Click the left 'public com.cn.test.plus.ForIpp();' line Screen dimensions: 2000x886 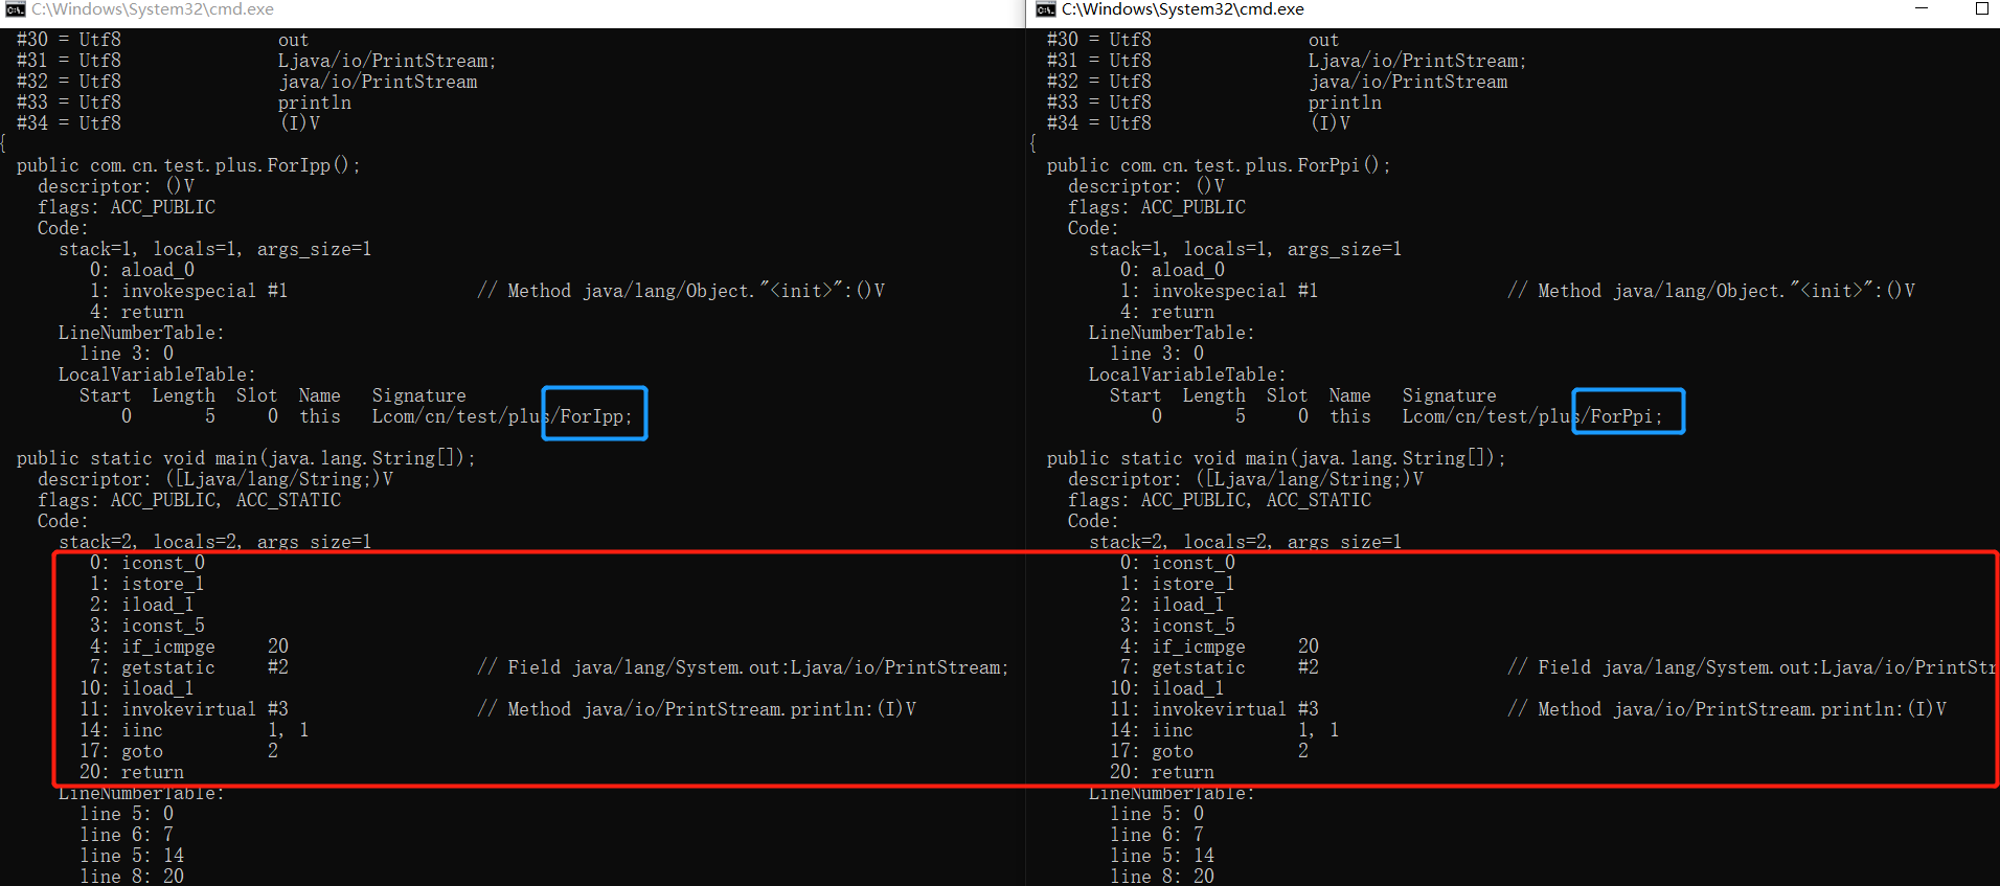pyautogui.click(x=188, y=165)
